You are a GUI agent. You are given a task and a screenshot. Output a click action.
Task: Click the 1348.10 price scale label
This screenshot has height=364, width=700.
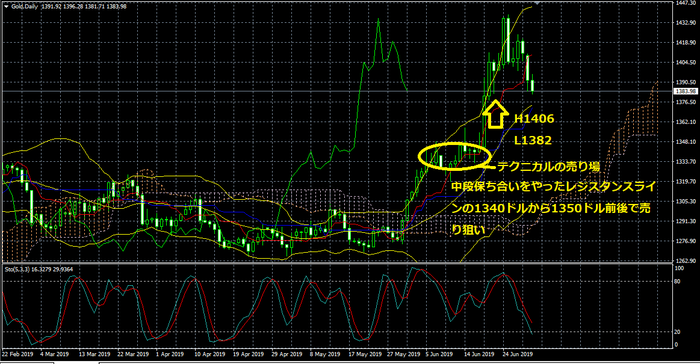coord(686,142)
